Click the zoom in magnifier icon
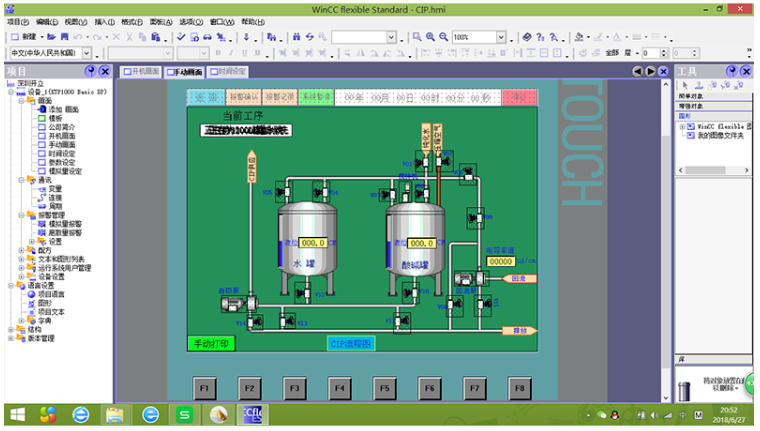 click(x=430, y=37)
